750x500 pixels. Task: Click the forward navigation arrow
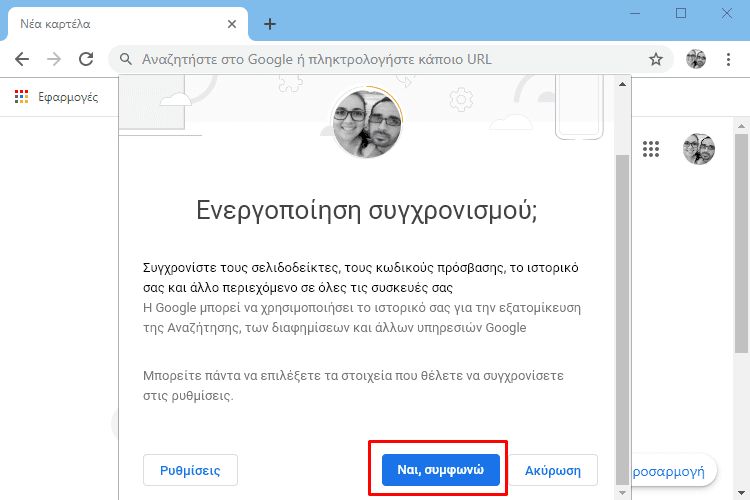[54, 59]
